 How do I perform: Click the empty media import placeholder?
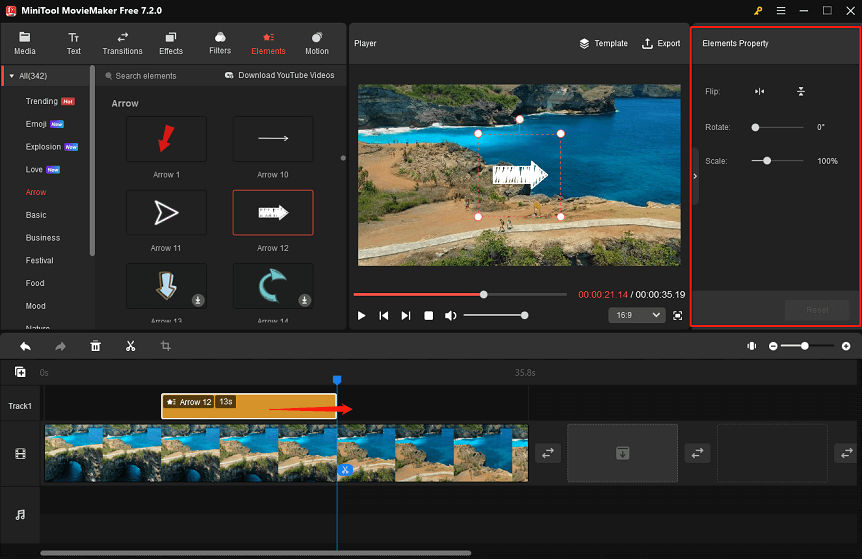(x=622, y=453)
